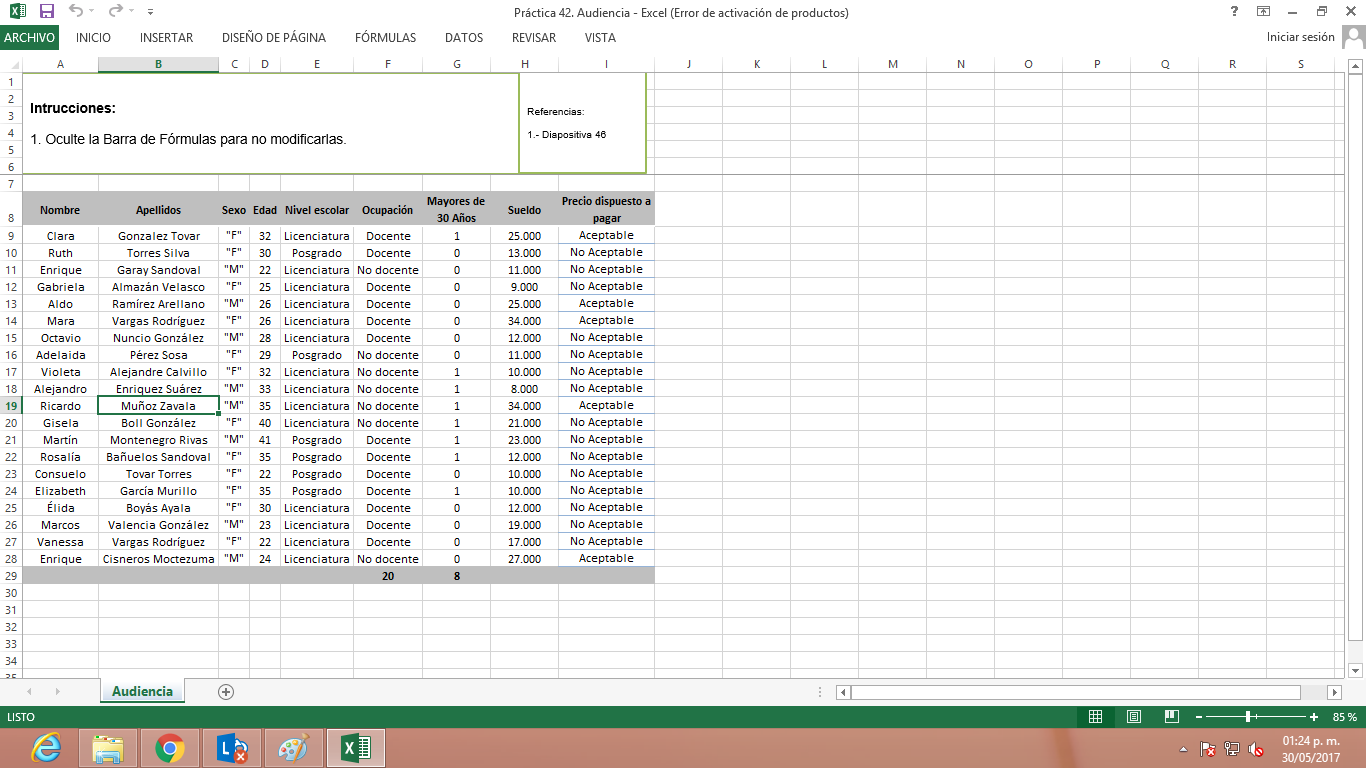The width and height of the screenshot is (1366, 768).
Task: Select cell with Muñoz Zavala
Action: (158, 406)
